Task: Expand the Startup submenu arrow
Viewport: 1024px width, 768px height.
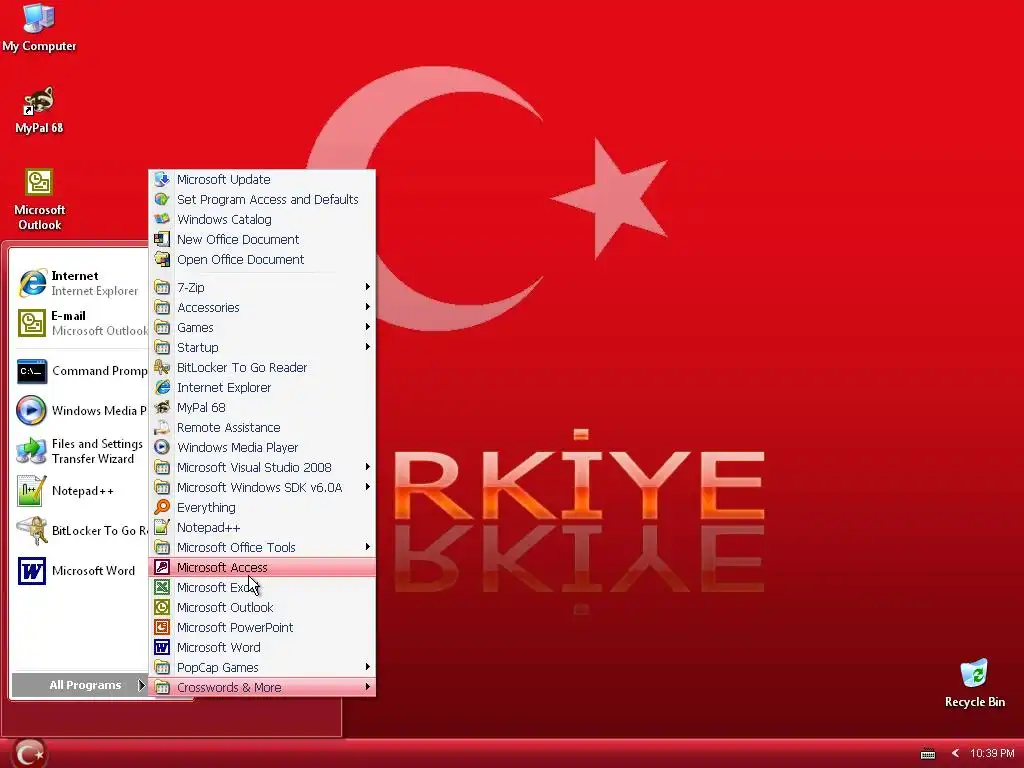Action: click(368, 347)
